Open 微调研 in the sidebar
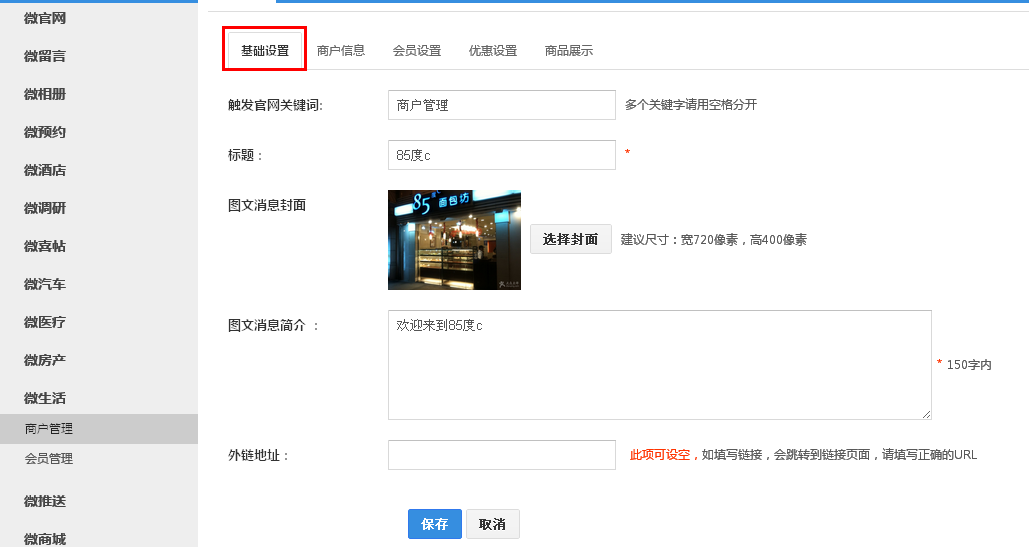 [x=45, y=209]
